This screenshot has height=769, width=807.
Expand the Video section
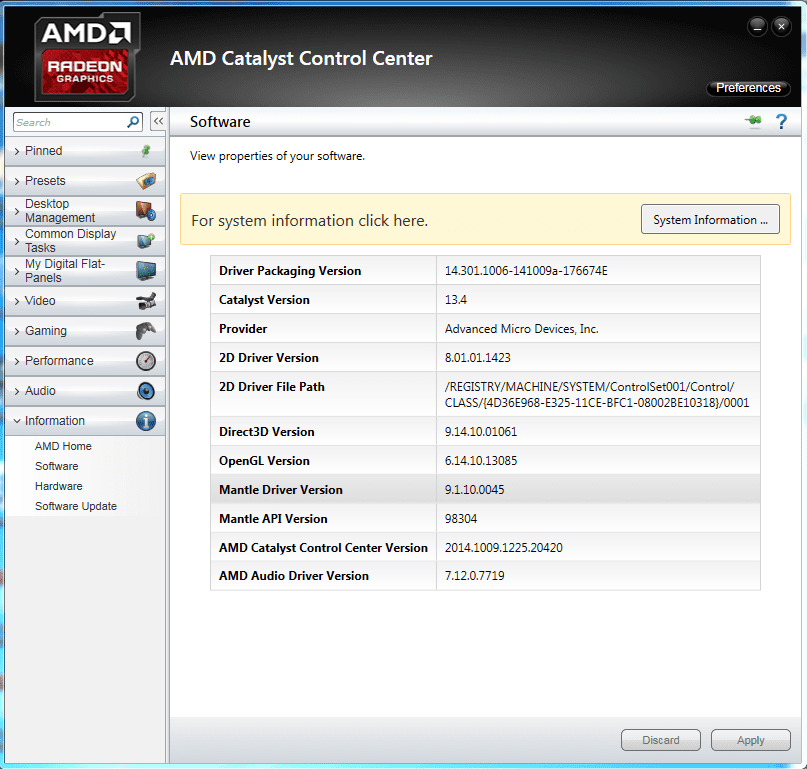pos(85,301)
